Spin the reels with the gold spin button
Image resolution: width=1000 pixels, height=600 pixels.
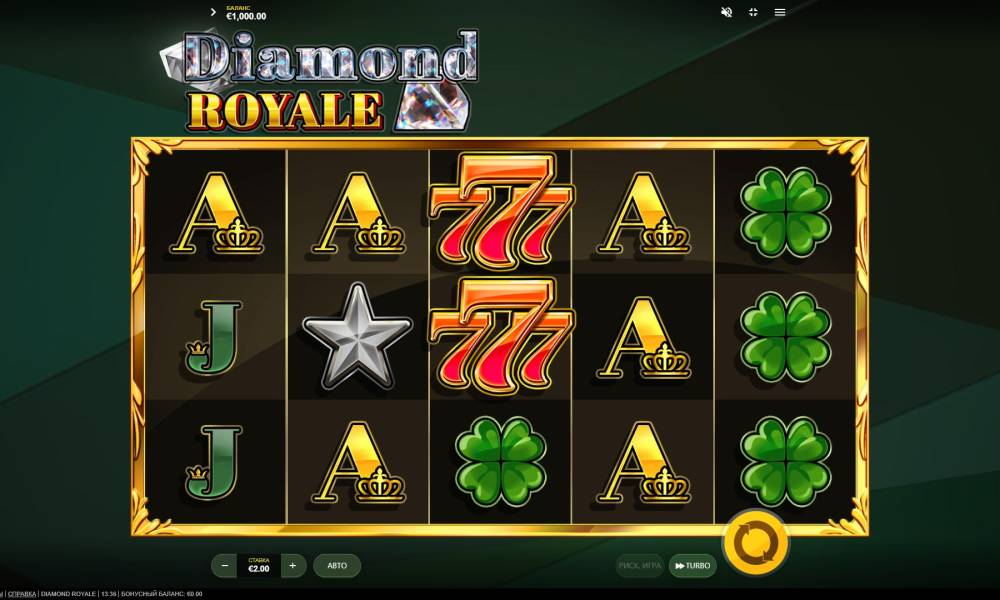coord(756,543)
